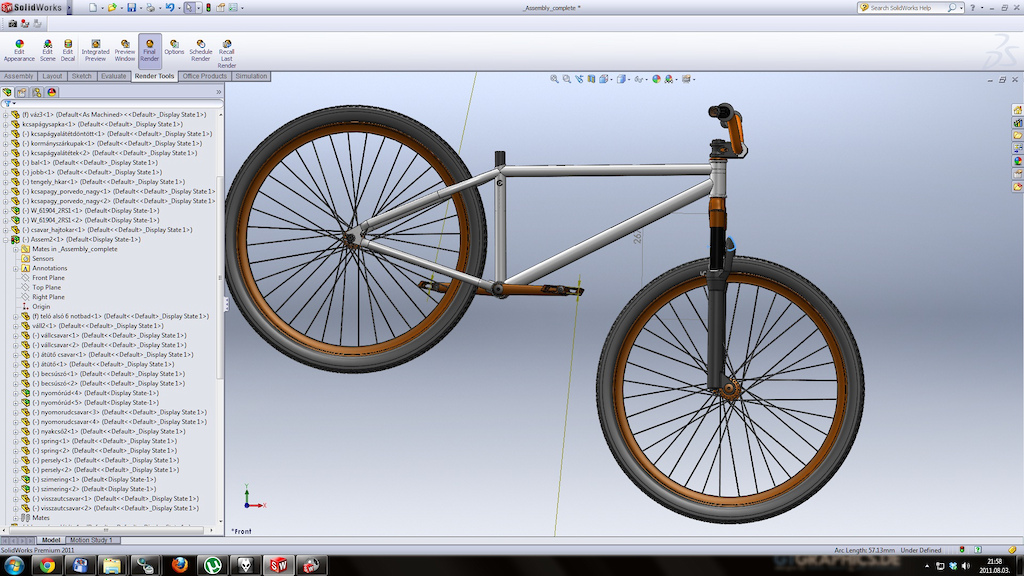This screenshot has height=576, width=1024.
Task: Click the Search SolidWorks Help field
Action: 907,8
